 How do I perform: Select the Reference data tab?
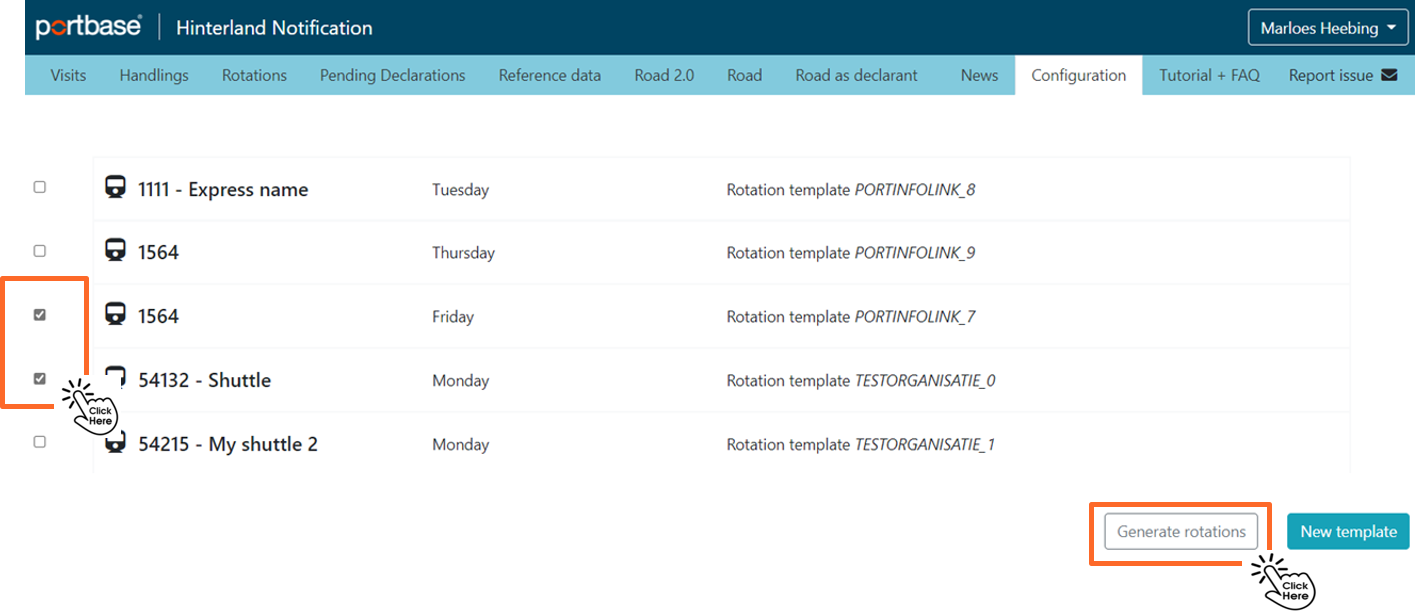550,75
